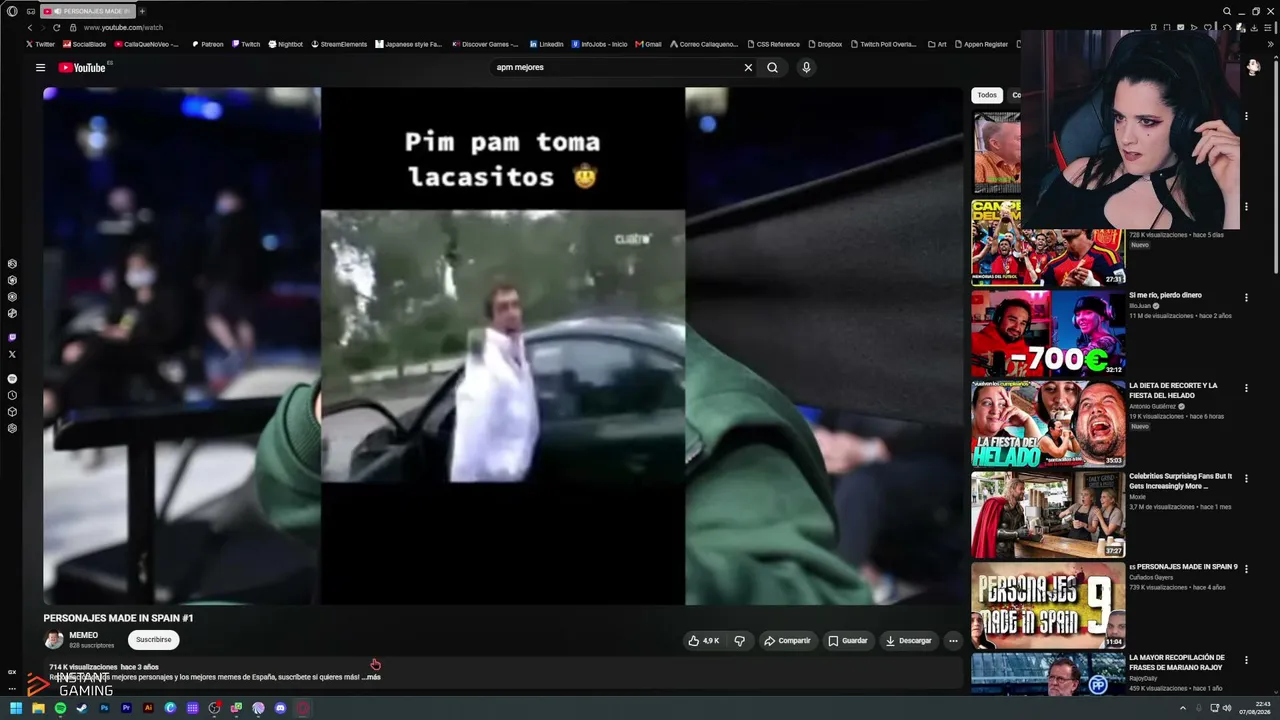Open the YouTube guide hamburger menu

pos(40,68)
